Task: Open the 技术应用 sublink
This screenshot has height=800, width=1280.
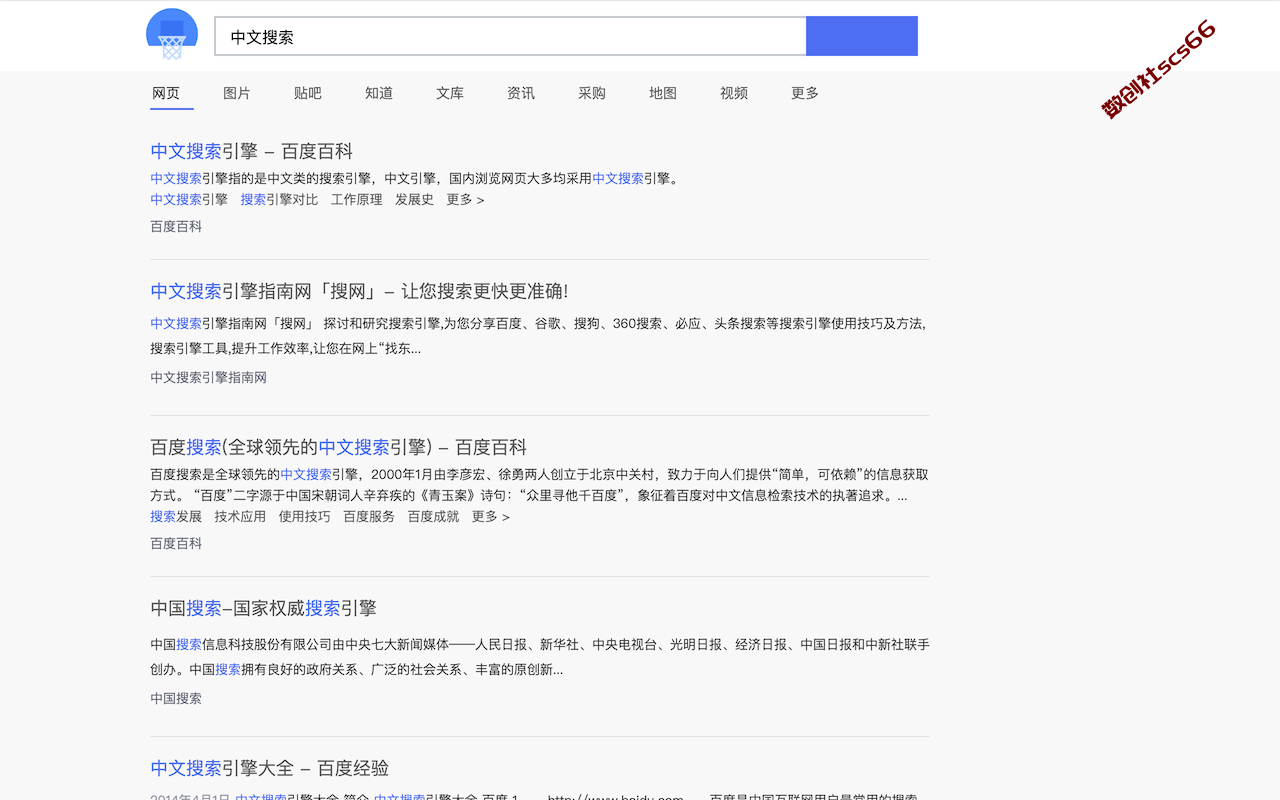Action: coord(240,516)
